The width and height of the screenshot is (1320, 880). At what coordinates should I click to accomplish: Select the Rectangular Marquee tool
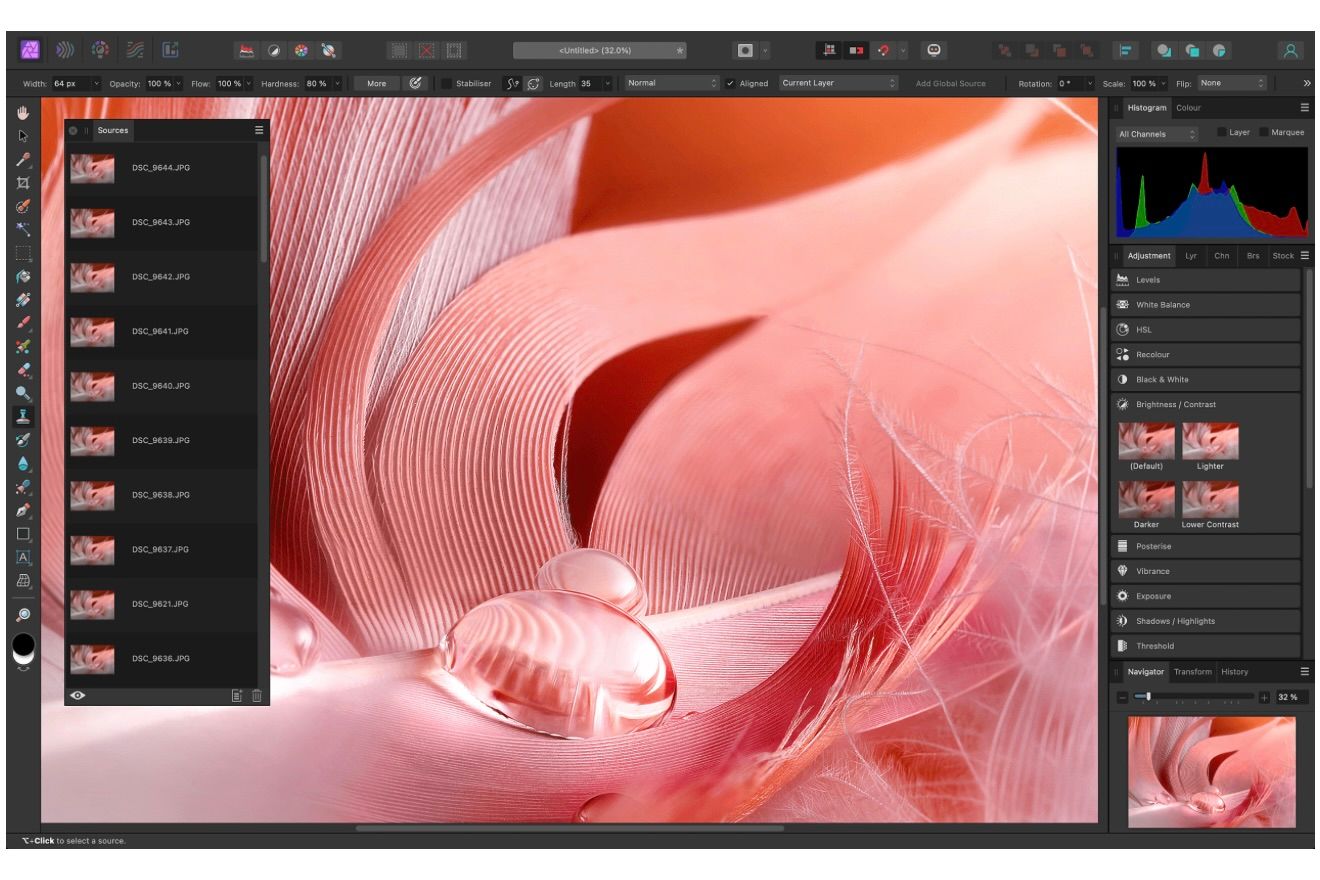23,253
